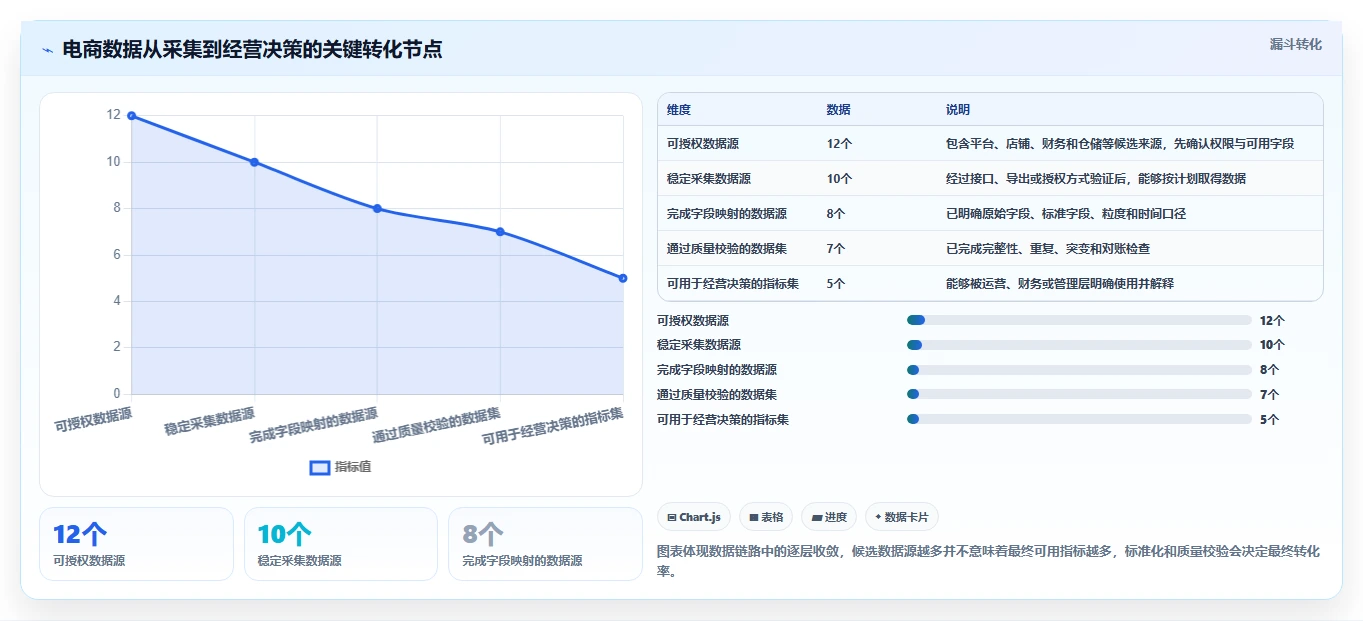Click the 进度 tag
This screenshot has height=621, width=1363.
pos(829,517)
